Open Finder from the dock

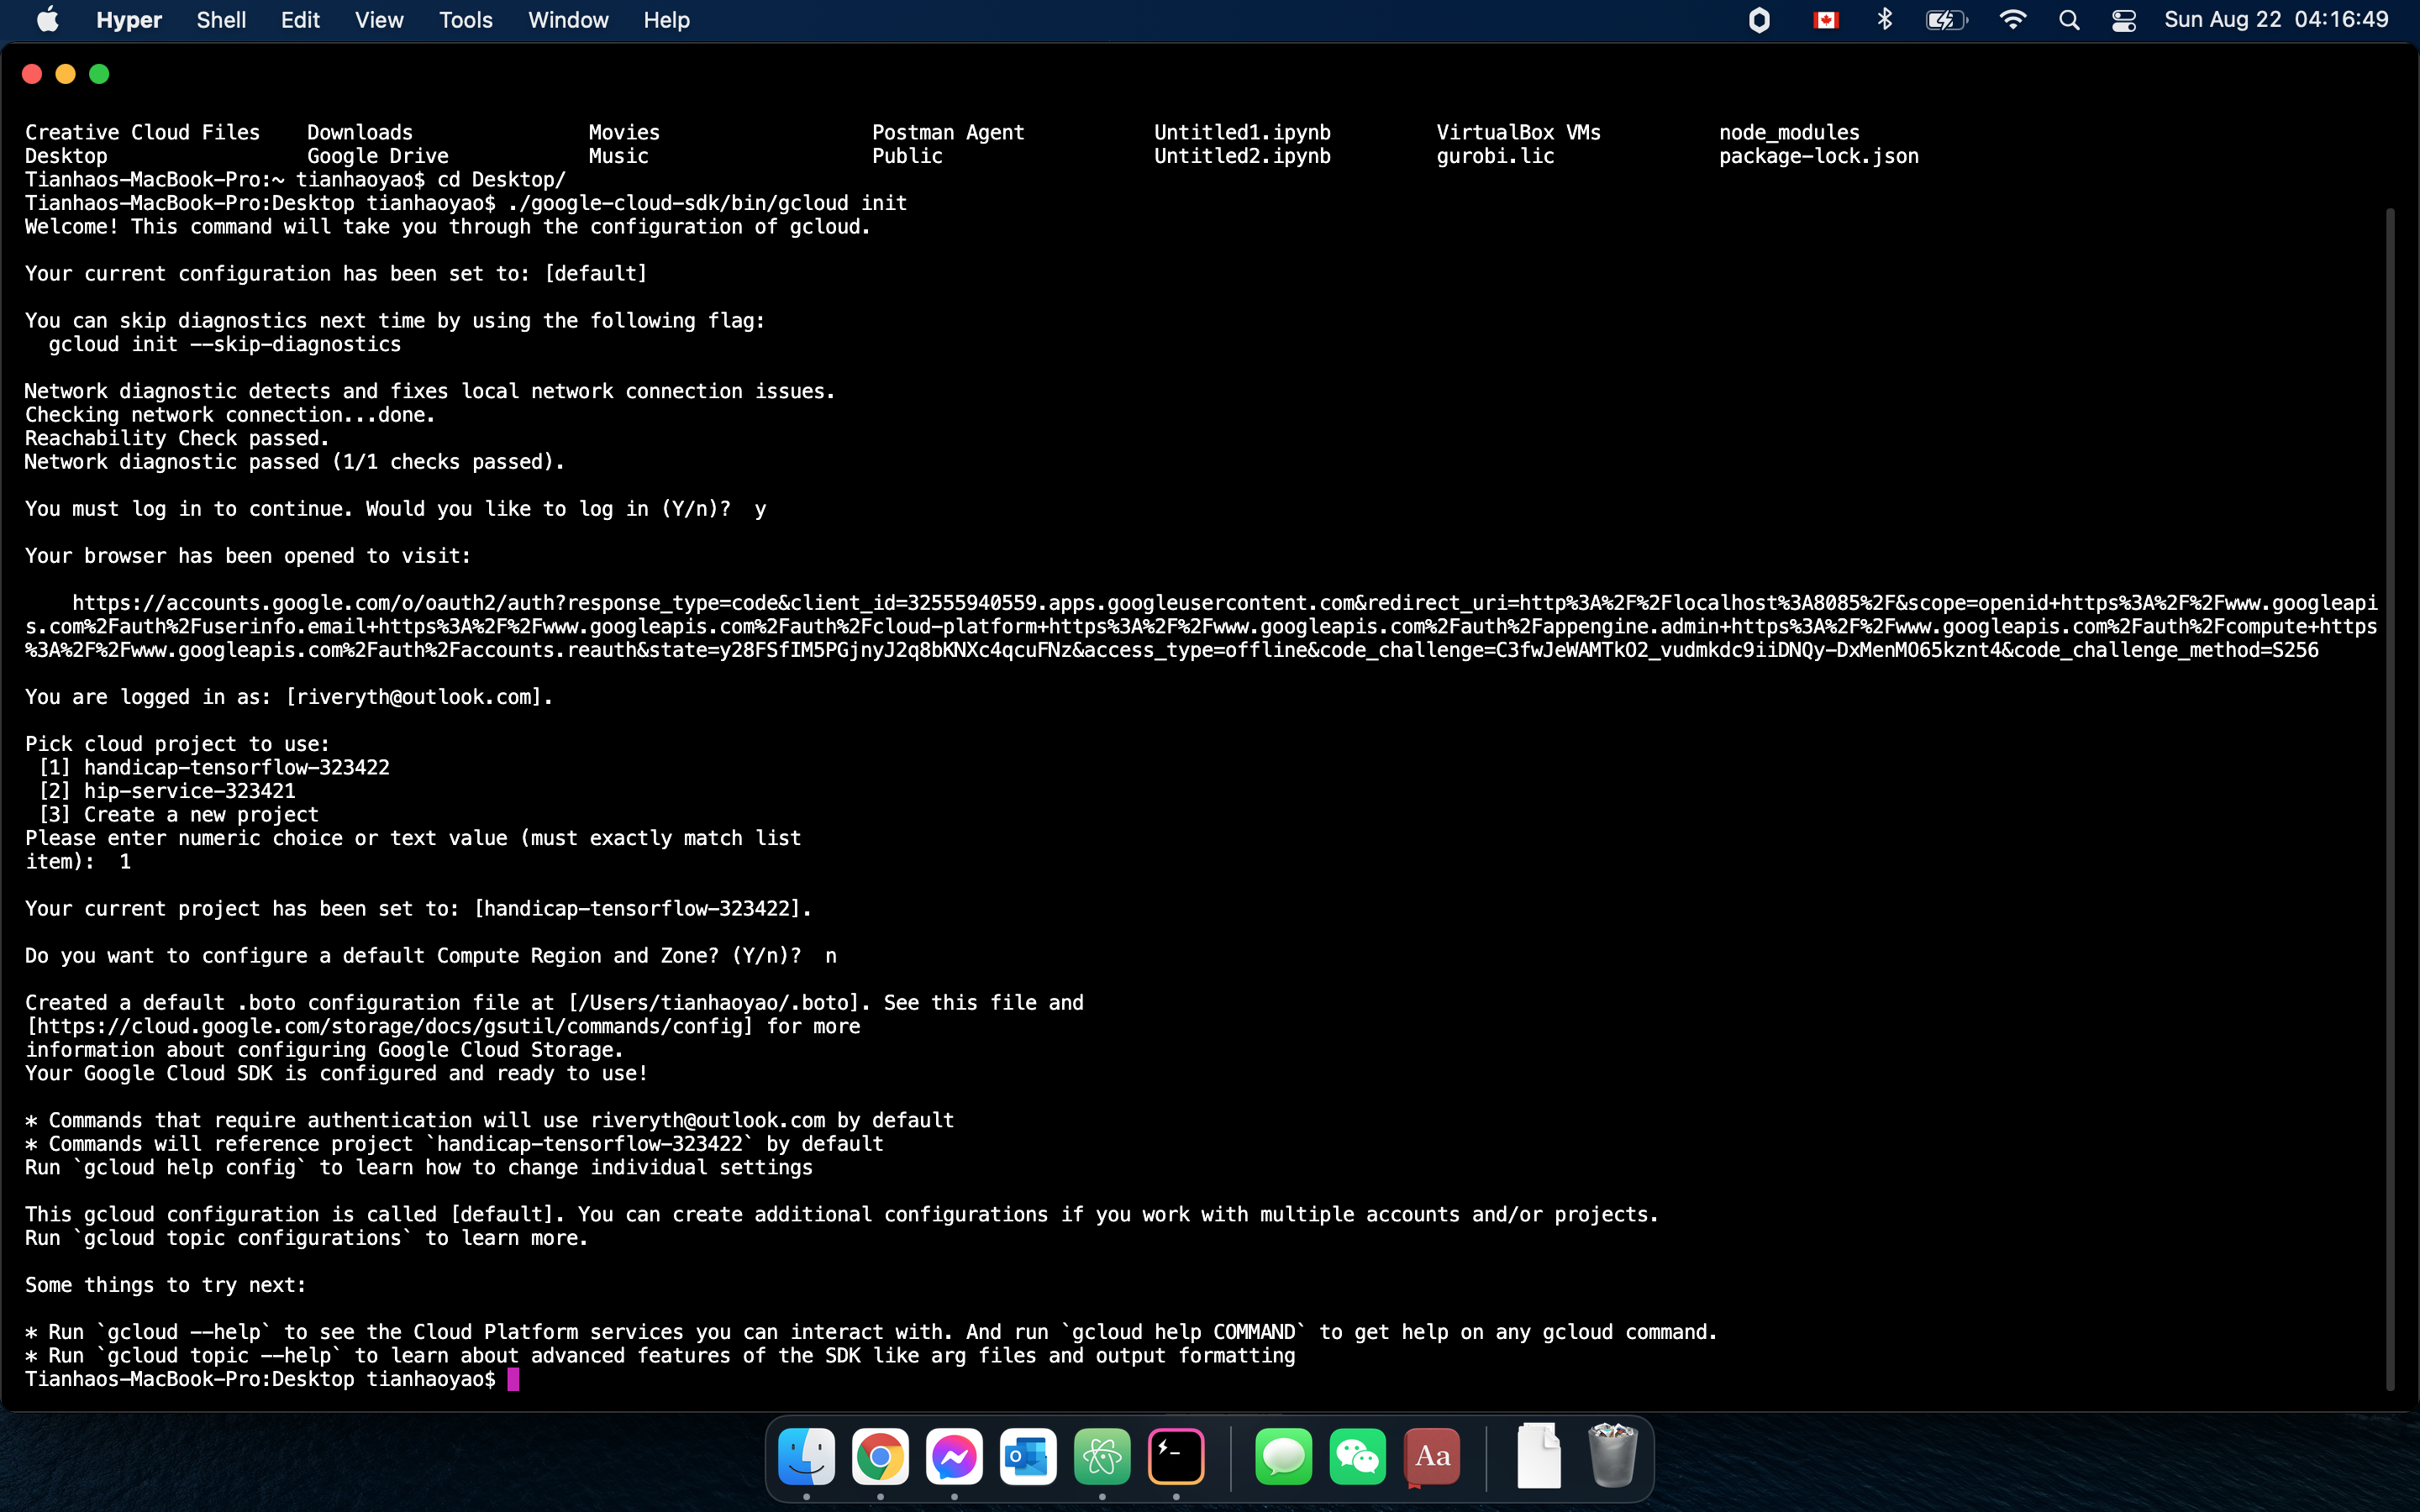[x=806, y=1457]
